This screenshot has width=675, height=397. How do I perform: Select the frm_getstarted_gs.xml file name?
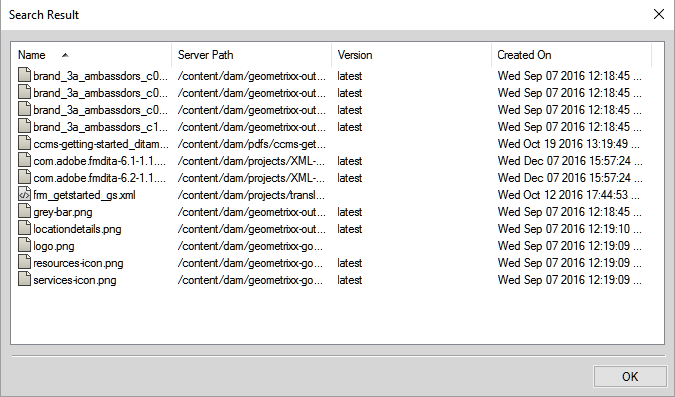[84, 195]
